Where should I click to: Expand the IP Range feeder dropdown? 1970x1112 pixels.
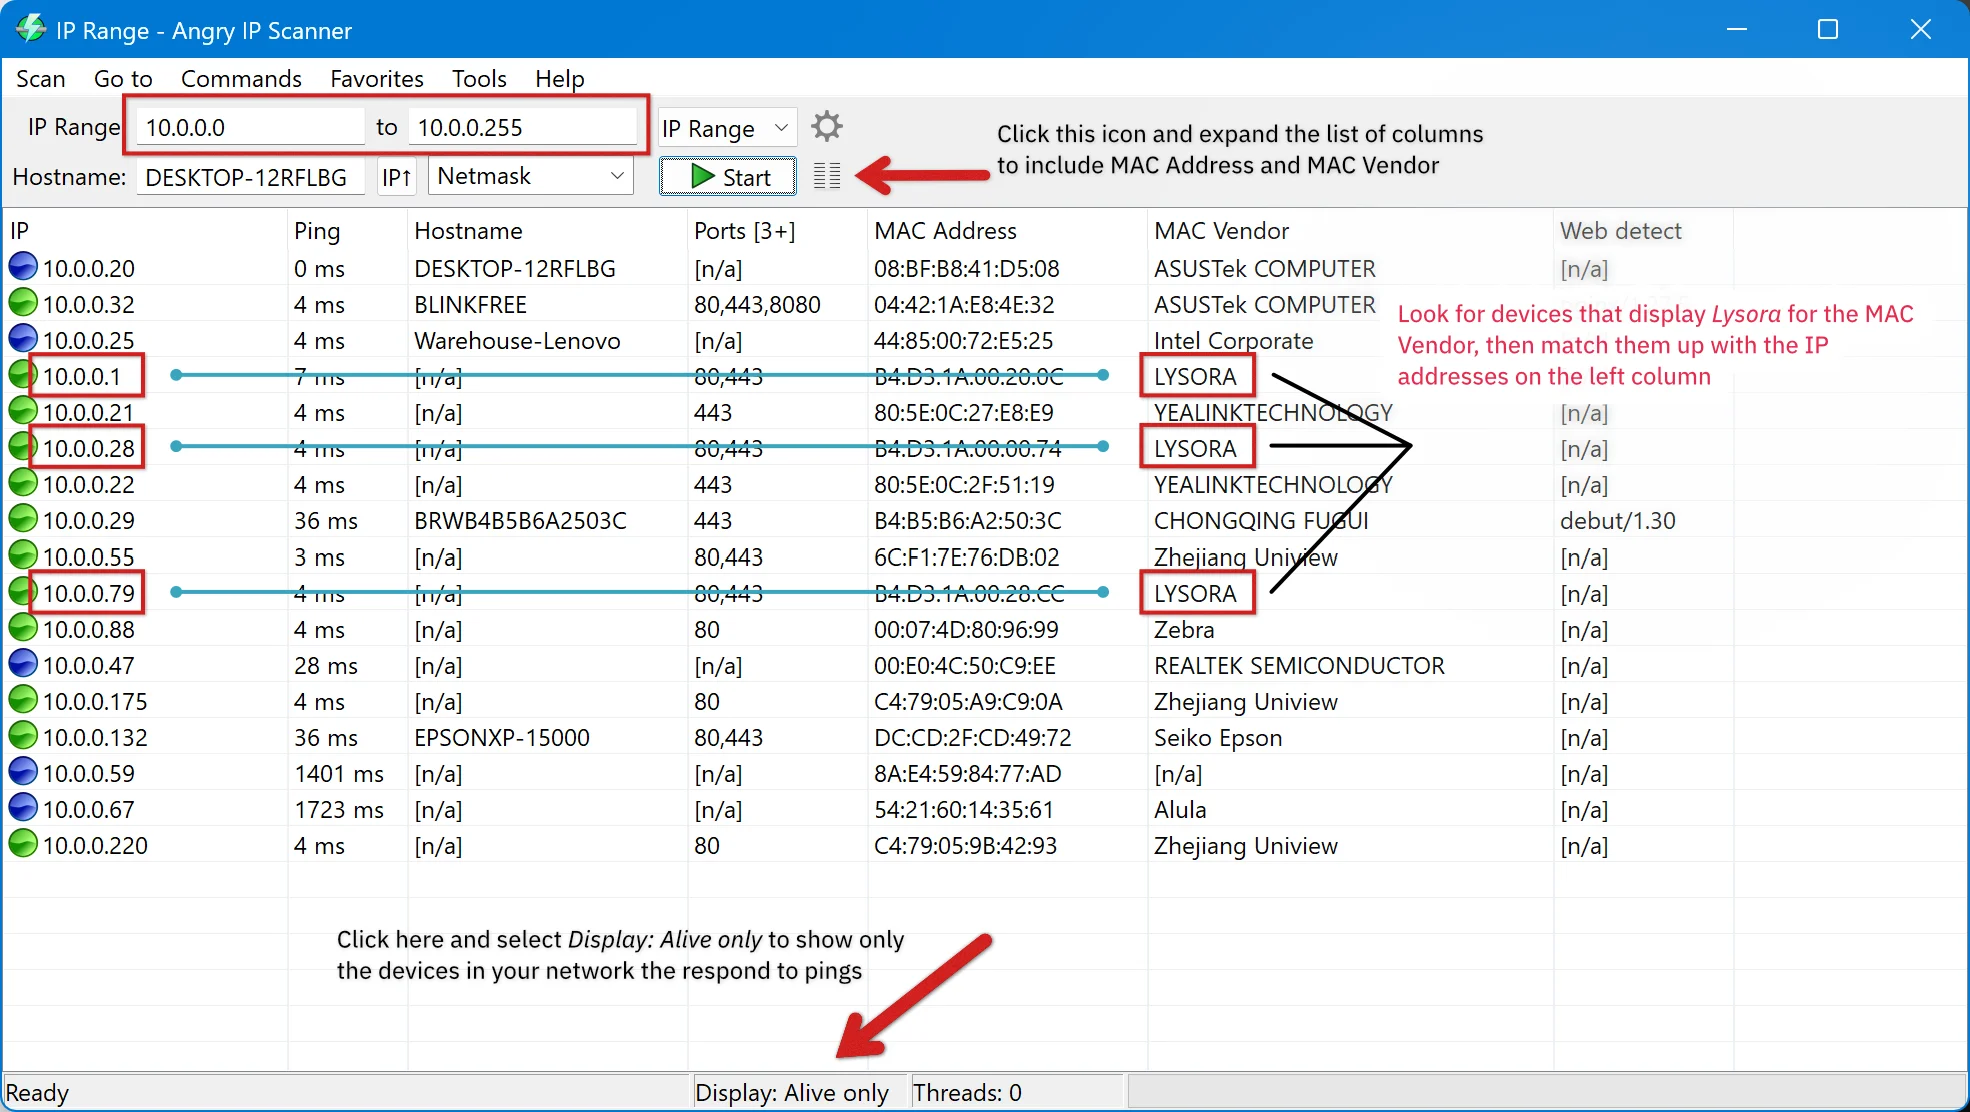[728, 128]
